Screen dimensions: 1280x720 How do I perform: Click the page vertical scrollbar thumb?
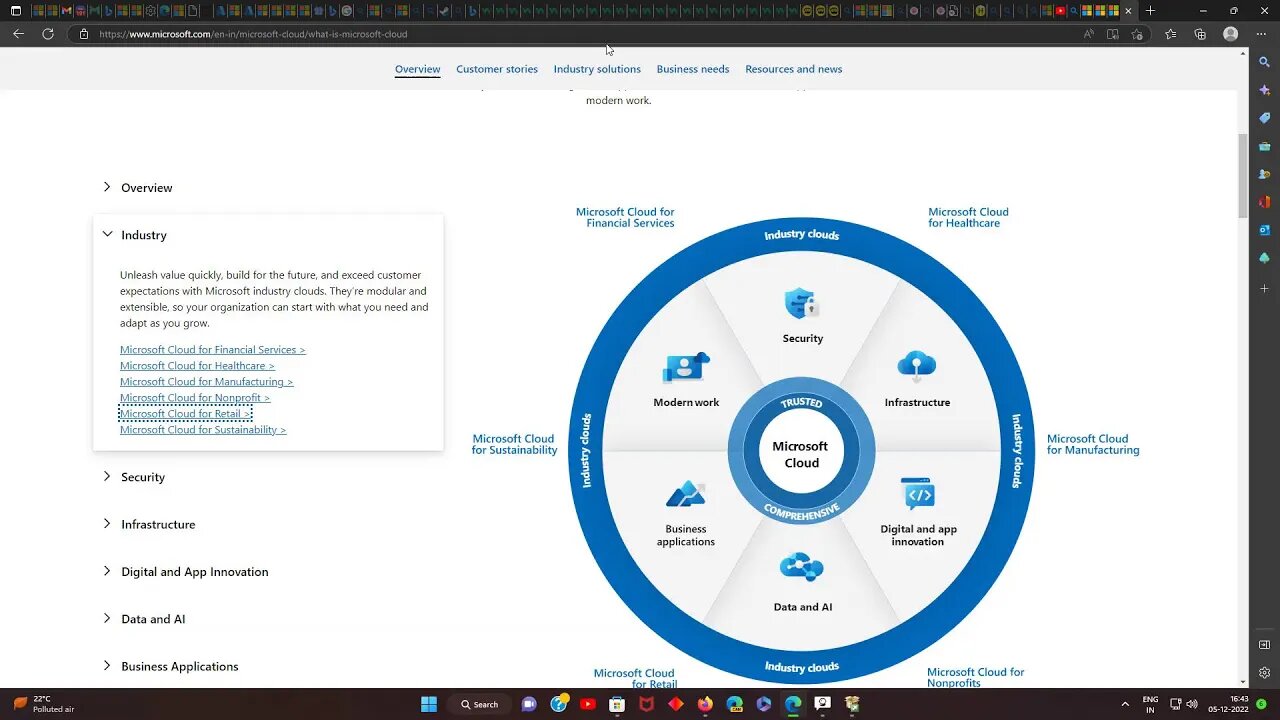coord(1243,175)
